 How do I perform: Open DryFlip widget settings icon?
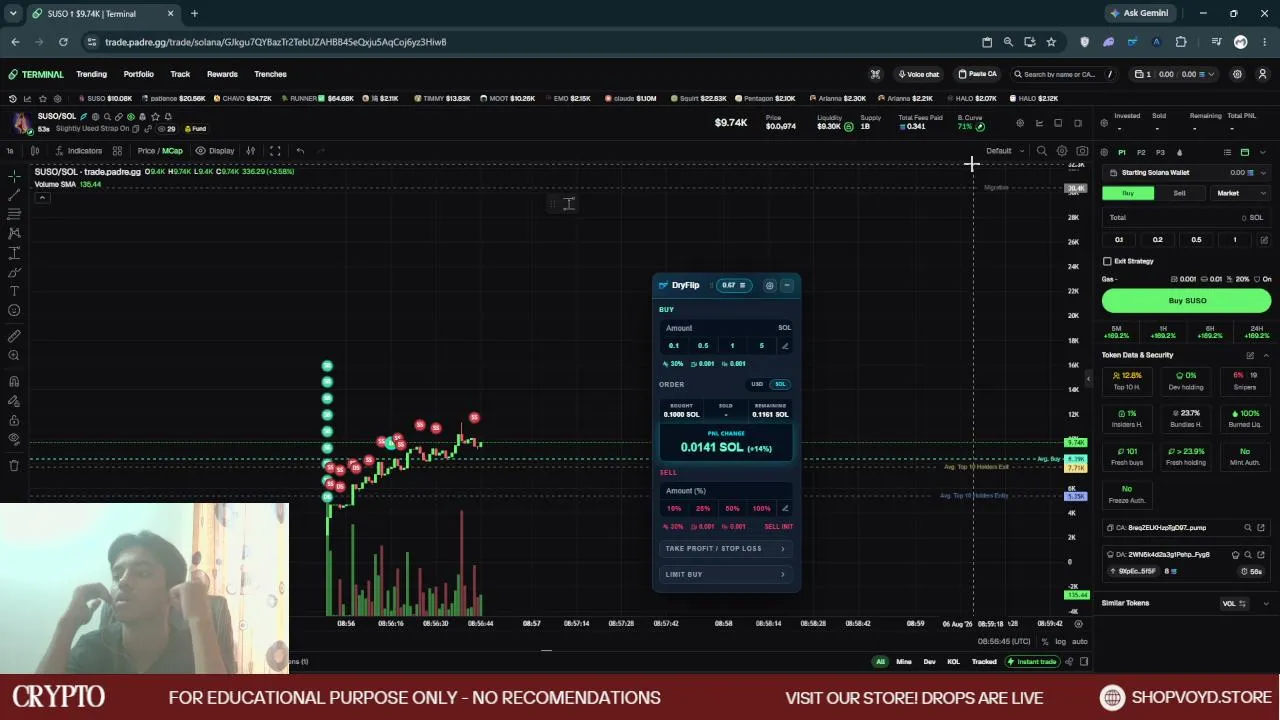[769, 286]
